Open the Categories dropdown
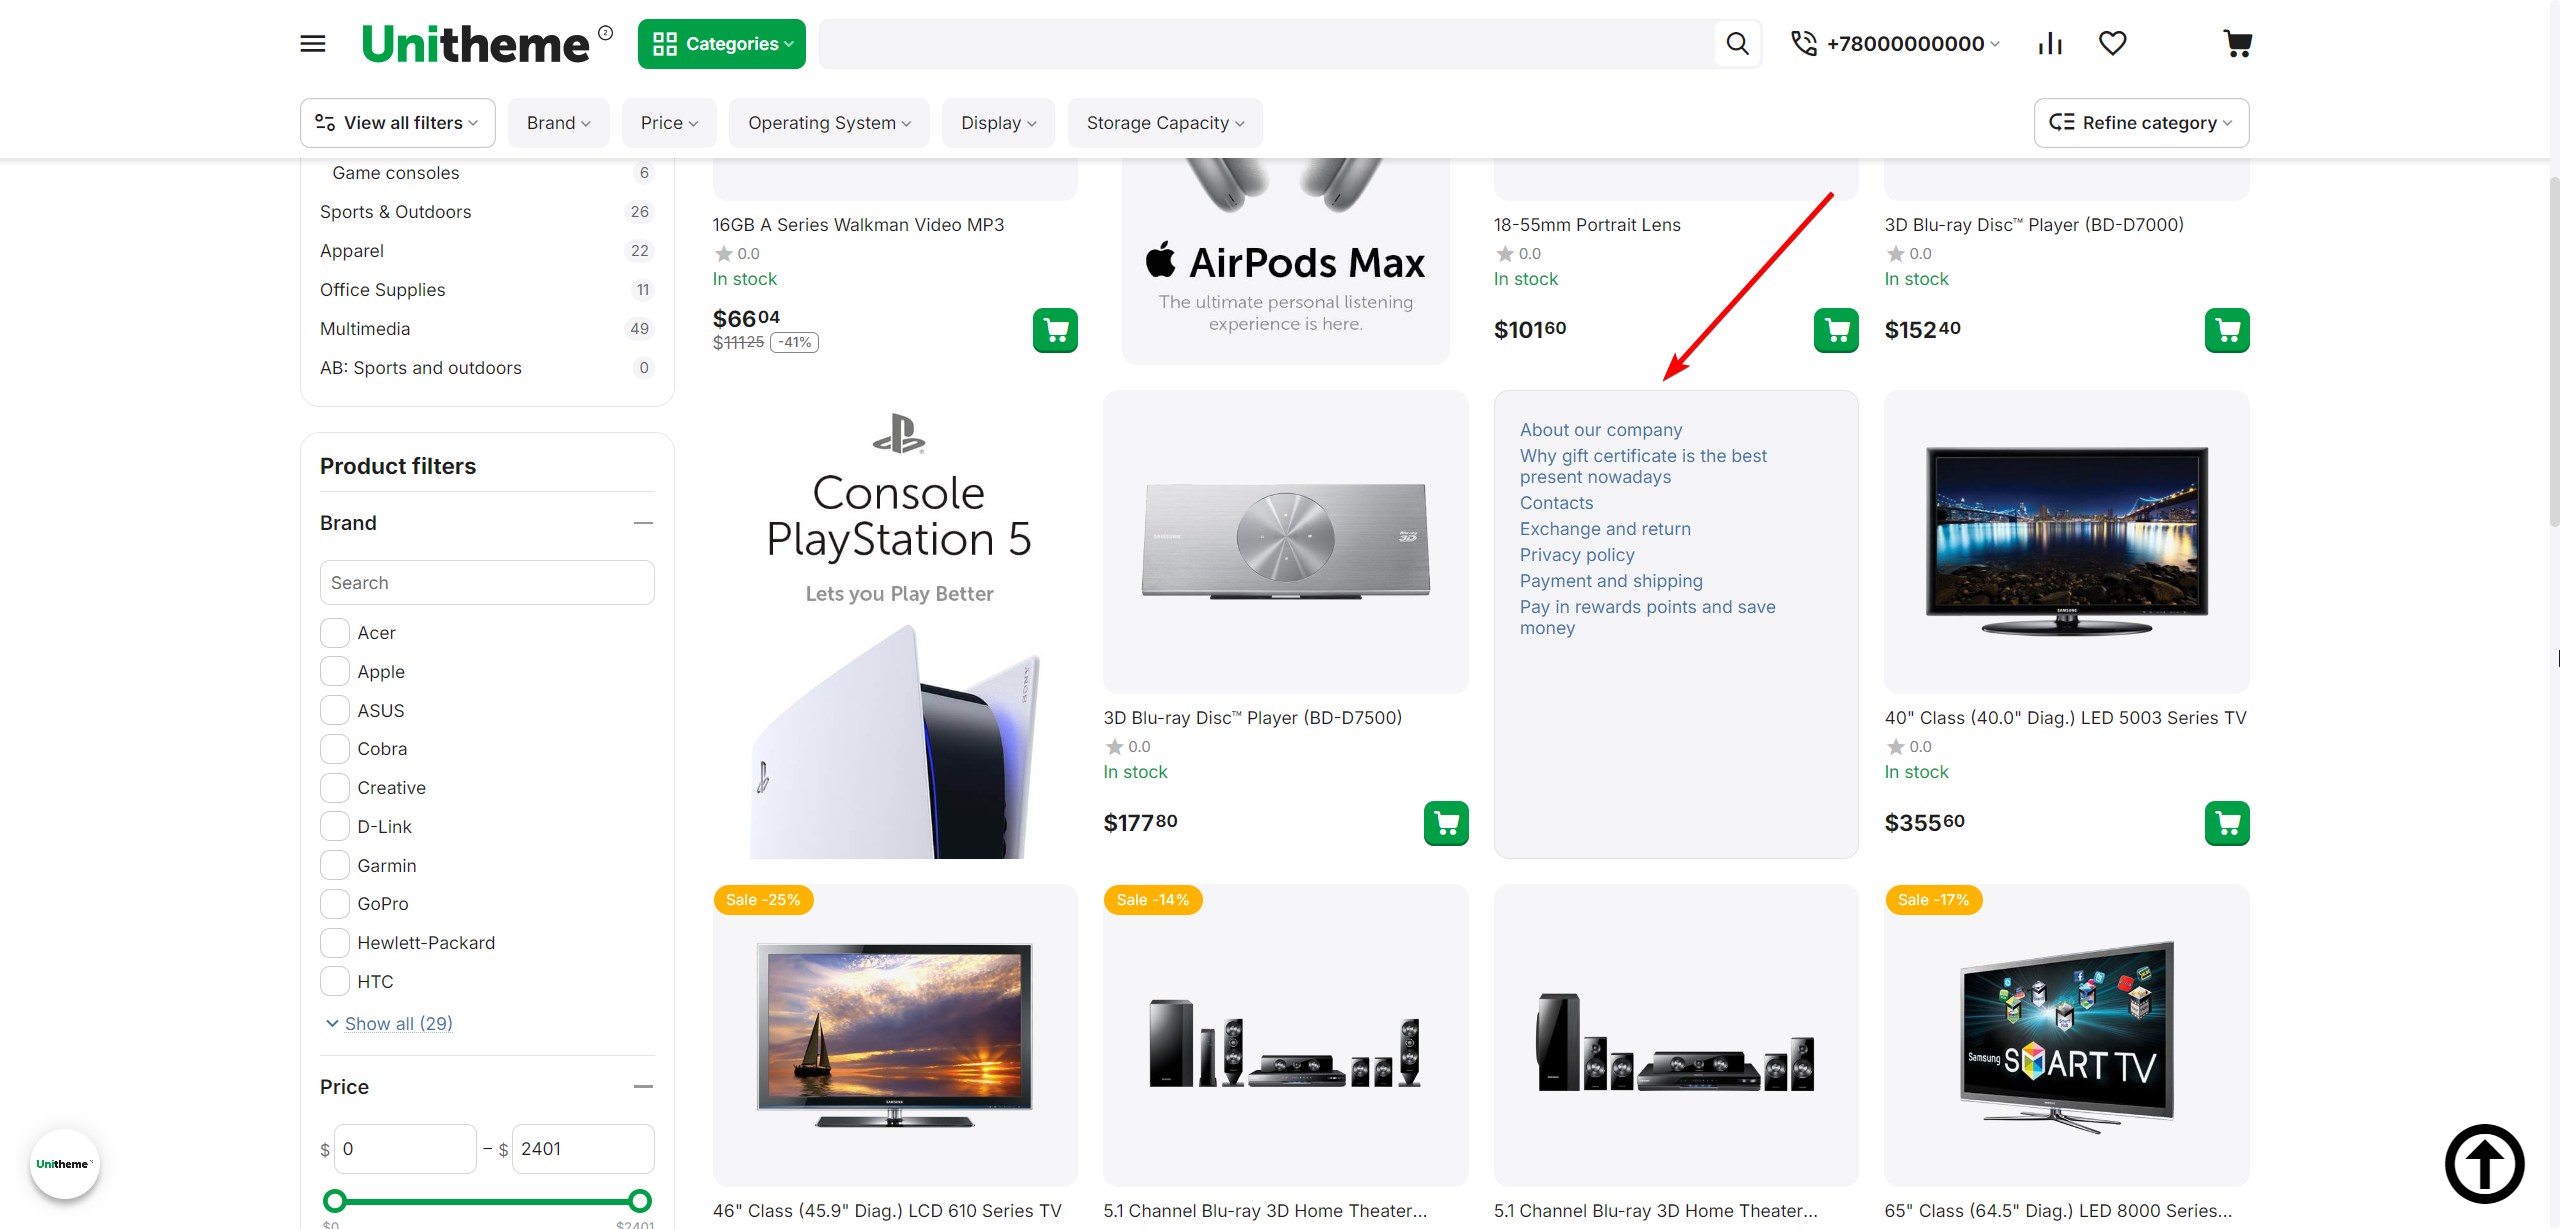This screenshot has width=2560, height=1229. tap(721, 44)
